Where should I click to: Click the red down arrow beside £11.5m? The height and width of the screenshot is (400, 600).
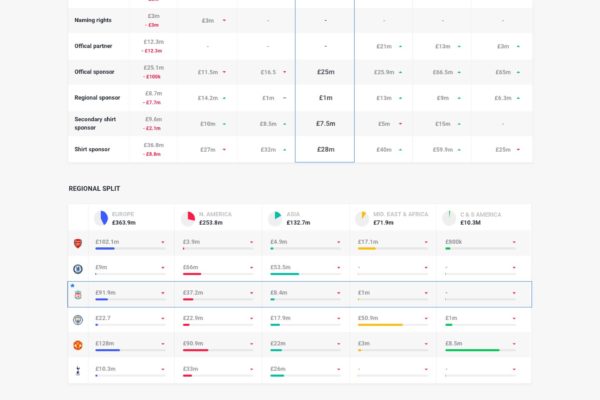click(224, 72)
